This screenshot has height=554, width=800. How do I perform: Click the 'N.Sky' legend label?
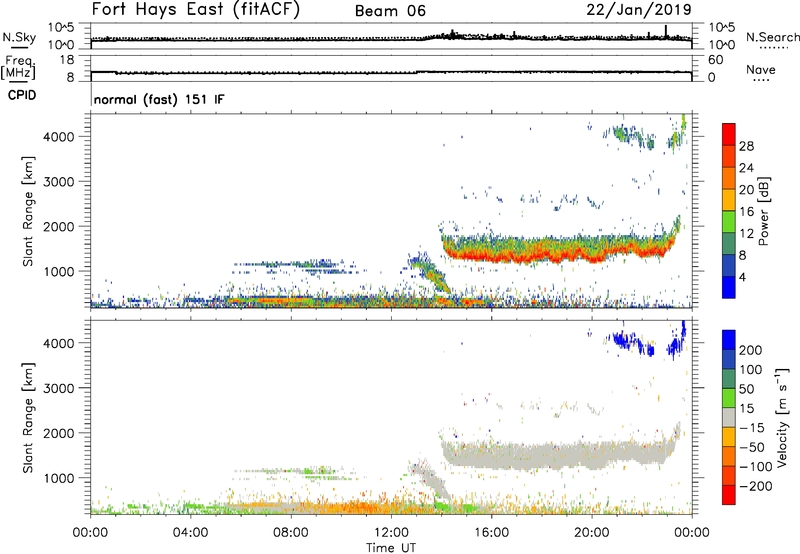pyautogui.click(x=19, y=37)
